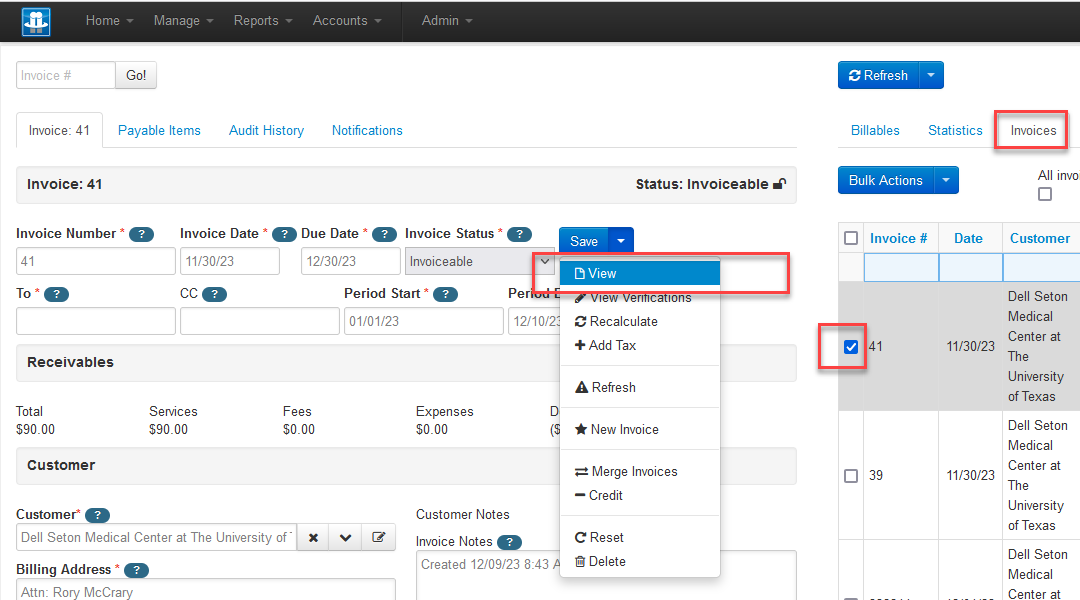This screenshot has height=600, width=1080.
Task: Open help icon for Billing Address
Action: click(136, 570)
